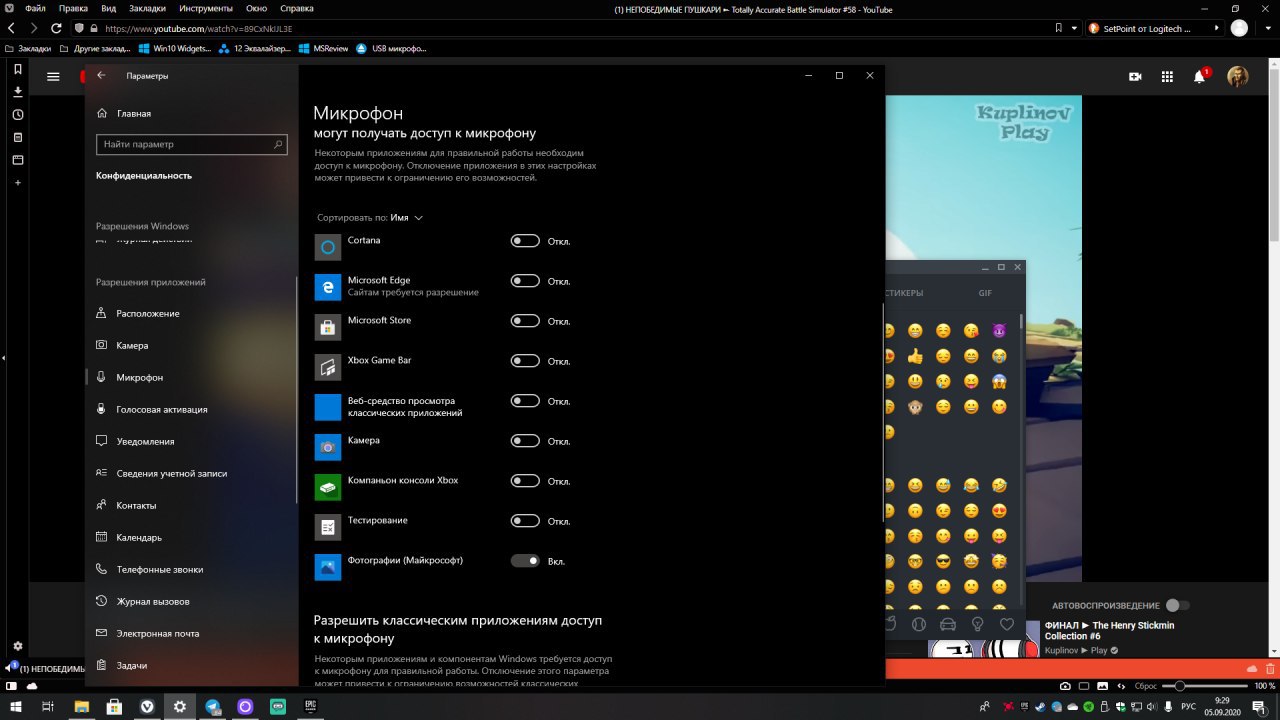1280x720 pixels.
Task: Open Vivaldi bookmarks side panel
Action: pyautogui.click(x=18, y=69)
